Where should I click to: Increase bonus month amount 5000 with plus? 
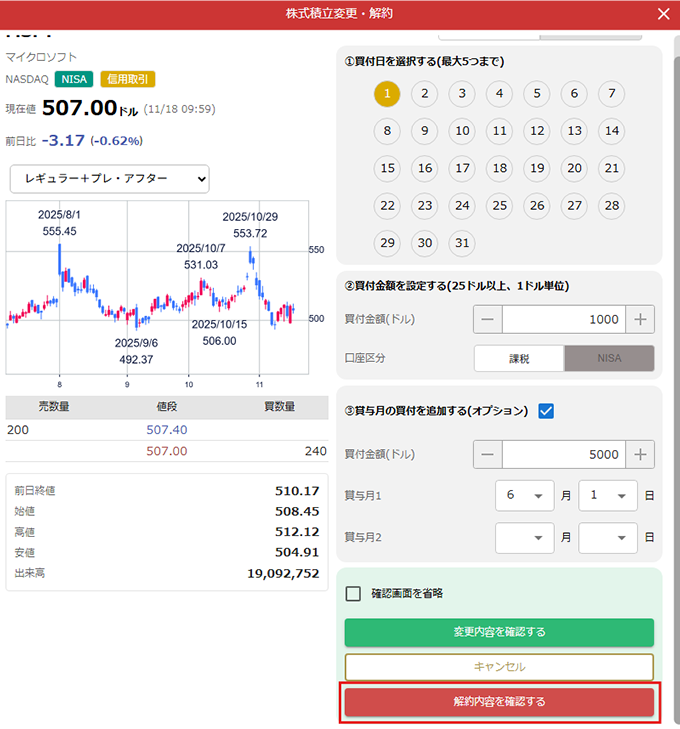(x=640, y=454)
